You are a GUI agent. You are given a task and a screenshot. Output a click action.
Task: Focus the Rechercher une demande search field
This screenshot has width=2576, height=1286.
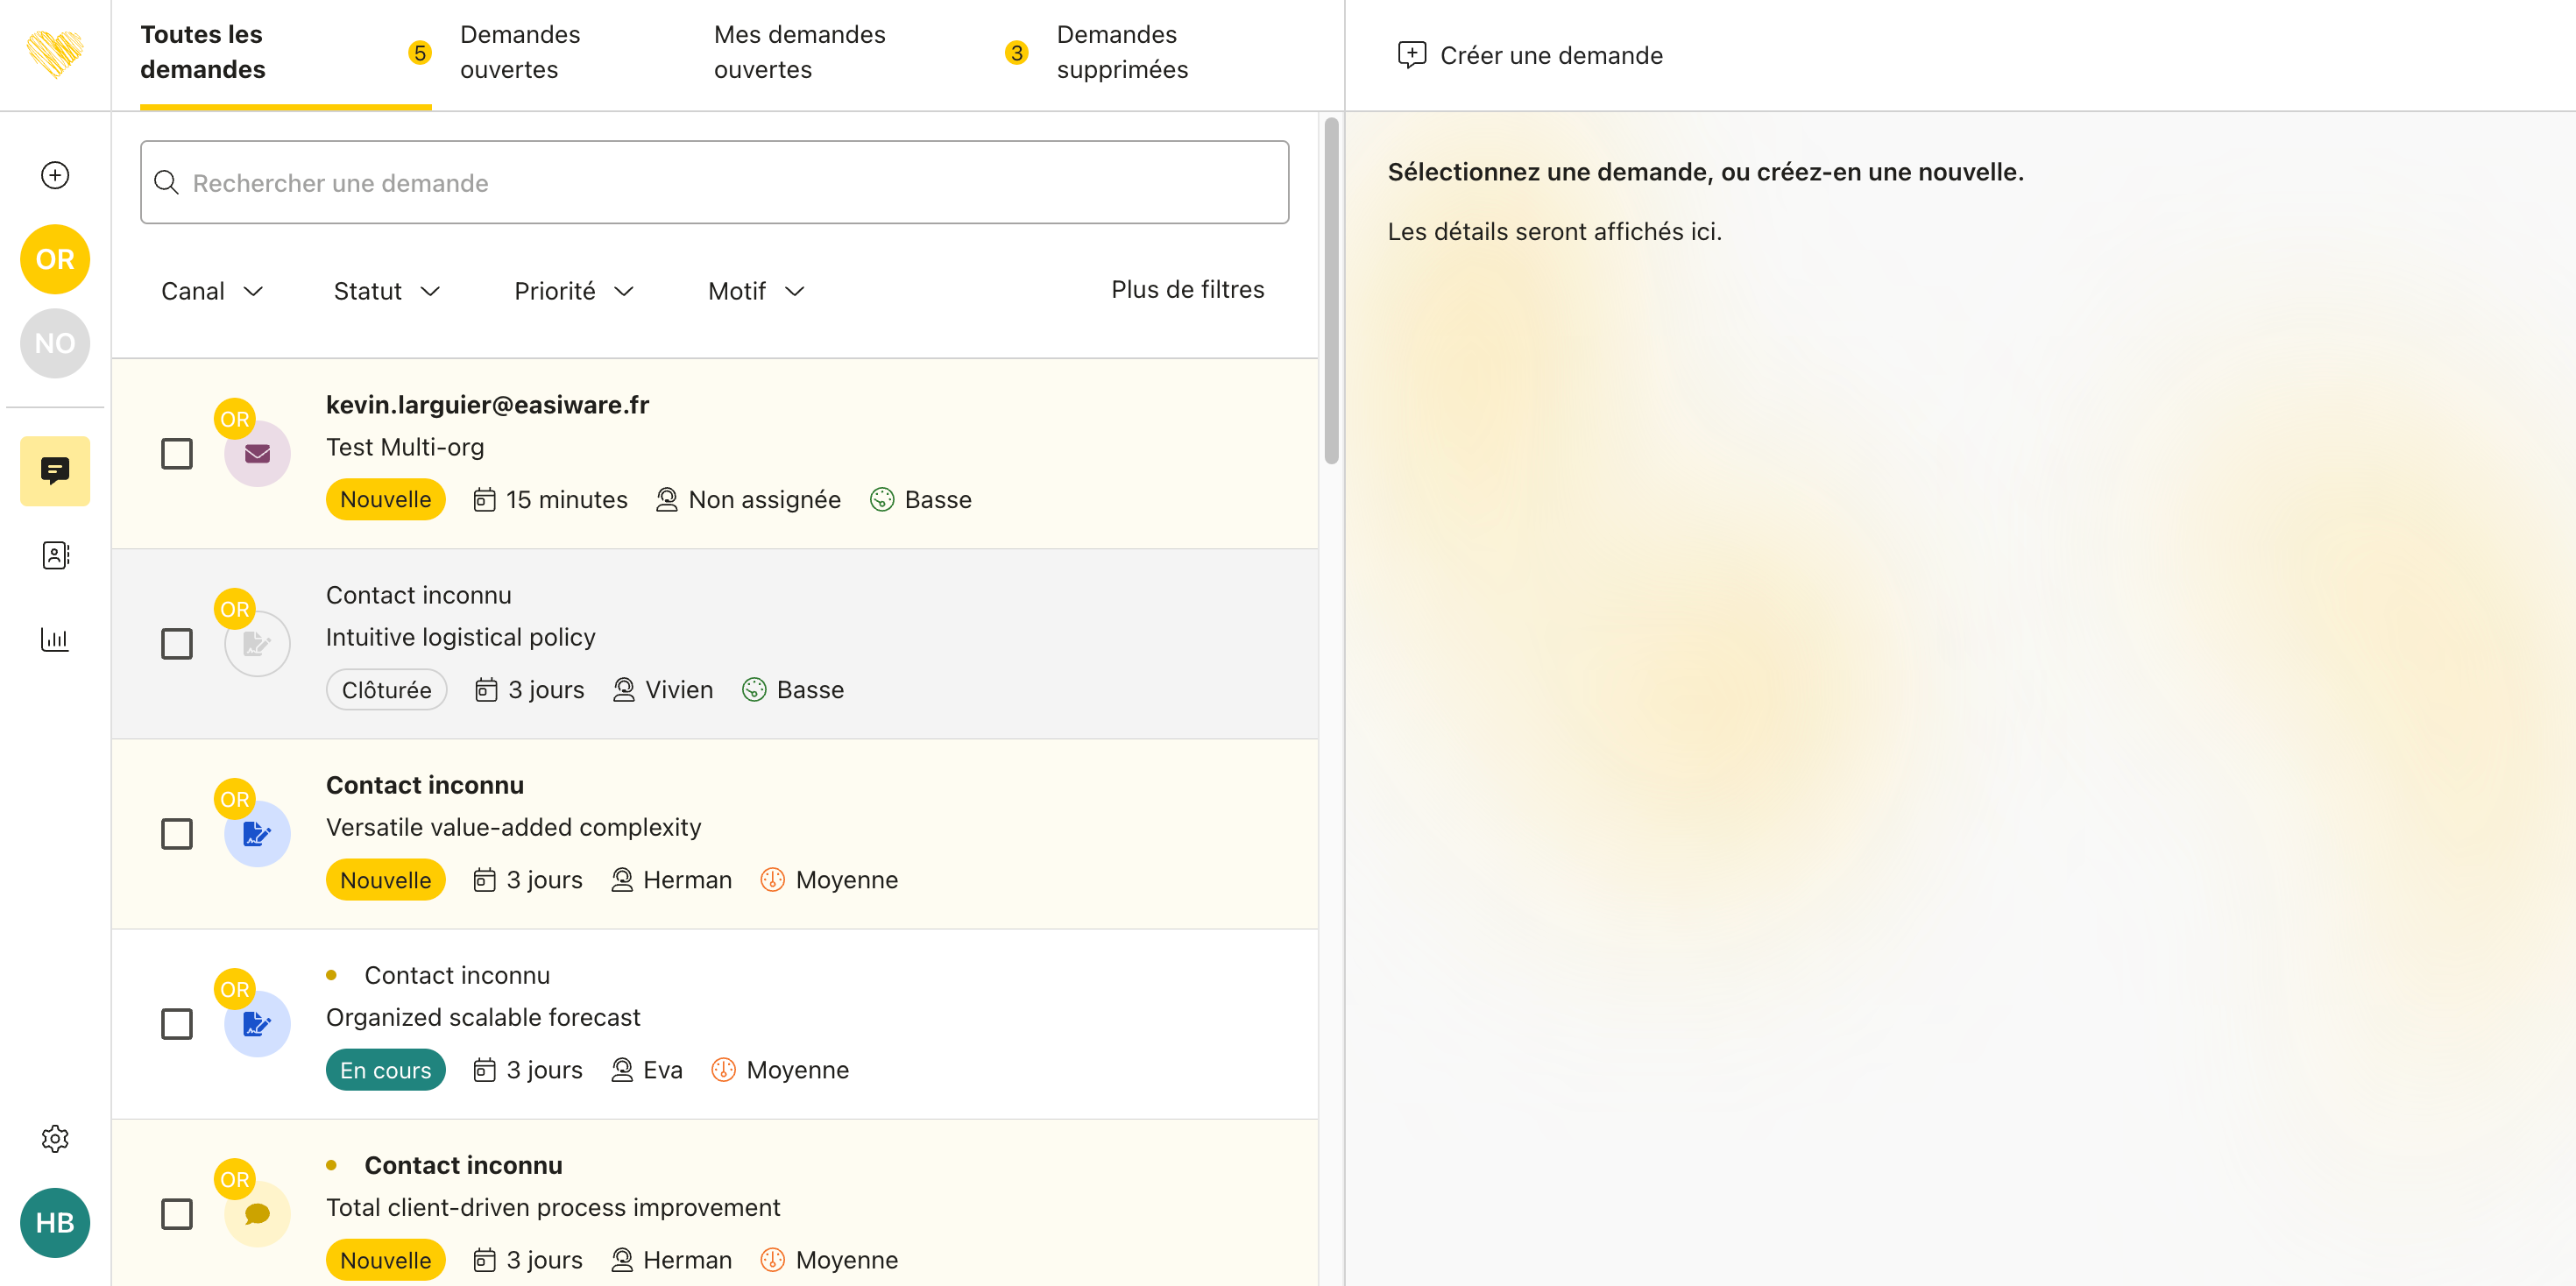[x=714, y=183]
